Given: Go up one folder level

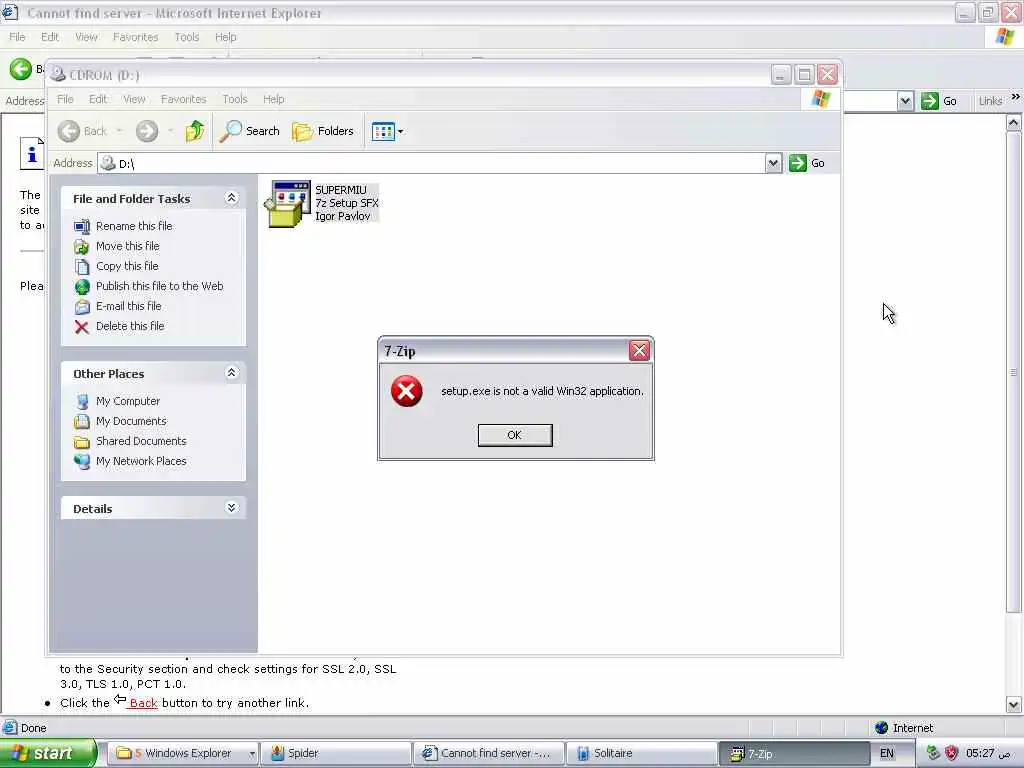Looking at the screenshot, I should pos(195,131).
